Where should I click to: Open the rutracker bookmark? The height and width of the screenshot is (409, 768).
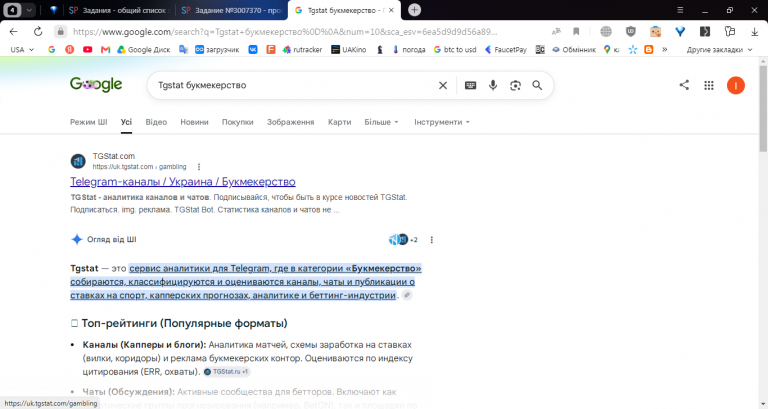[x=302, y=49]
